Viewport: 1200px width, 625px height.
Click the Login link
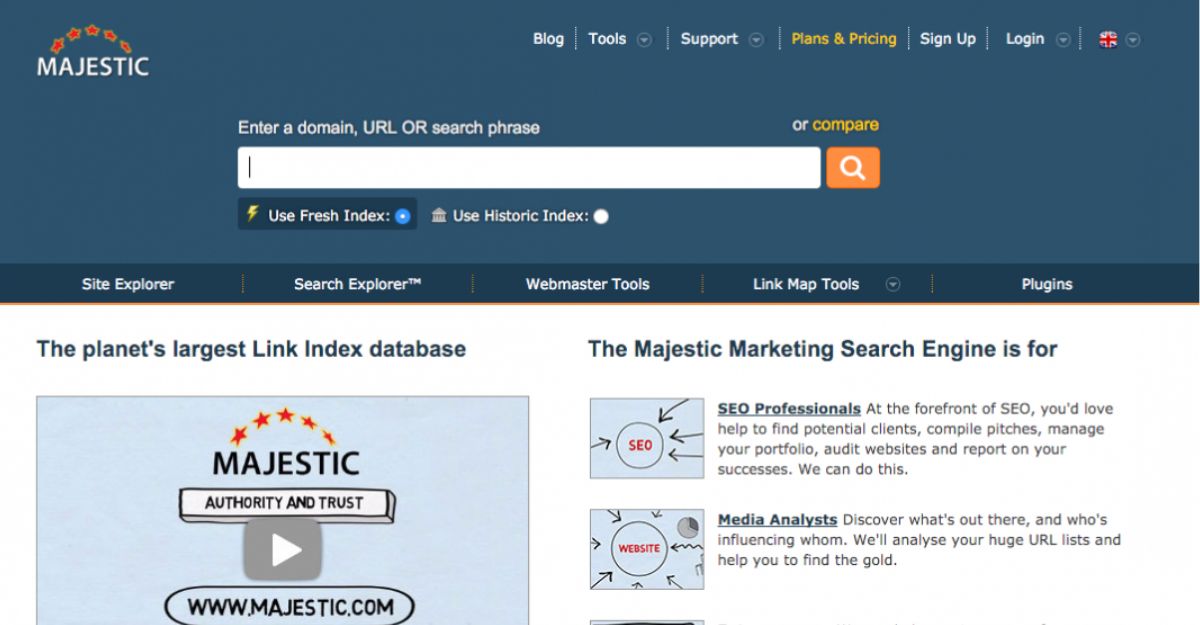click(1024, 39)
